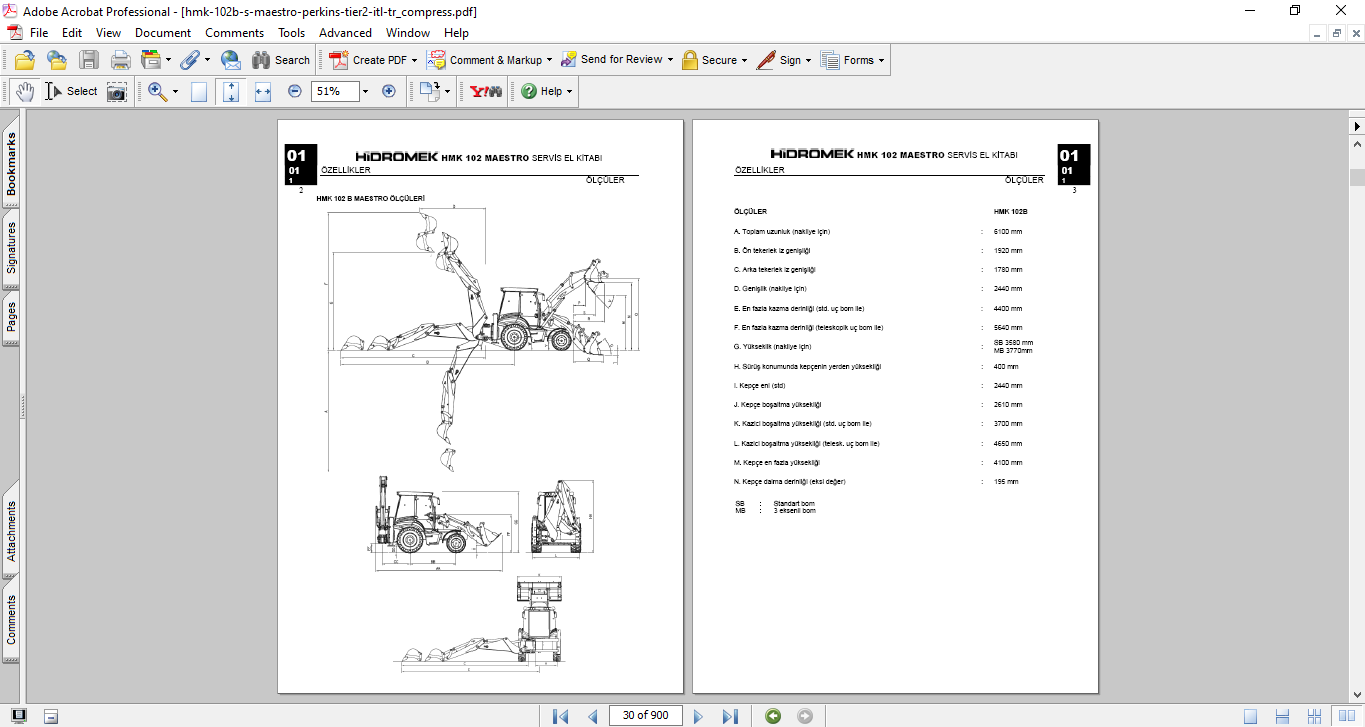The height and width of the screenshot is (727, 1365).
Task: Enable Continuous page layout
Action: 1283,716
